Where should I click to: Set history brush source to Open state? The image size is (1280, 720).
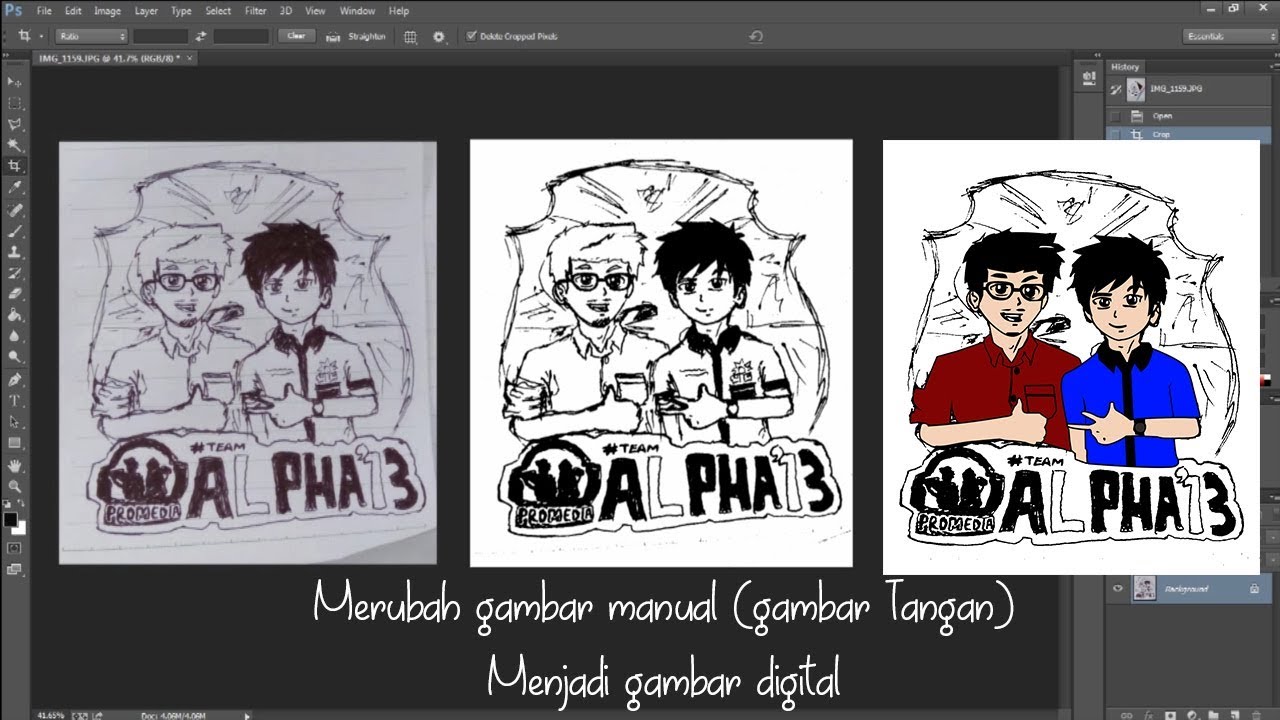[1116, 116]
